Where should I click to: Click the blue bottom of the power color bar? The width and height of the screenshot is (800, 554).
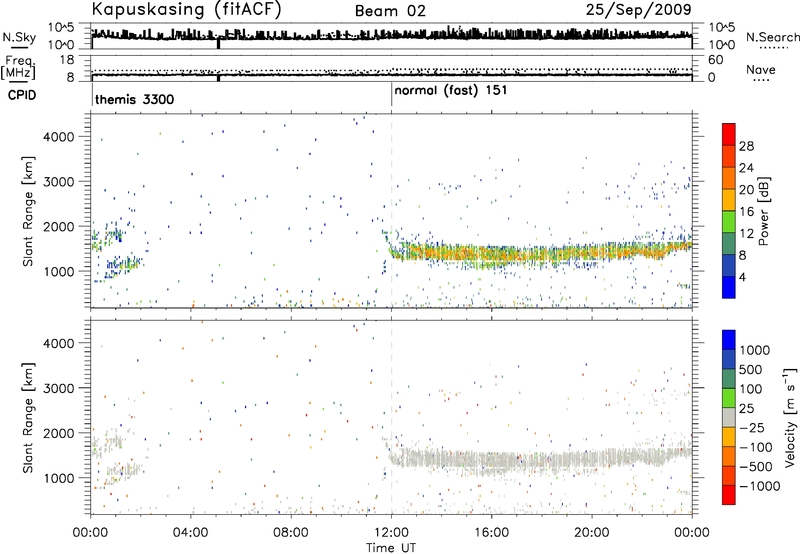pyautogui.click(x=729, y=287)
